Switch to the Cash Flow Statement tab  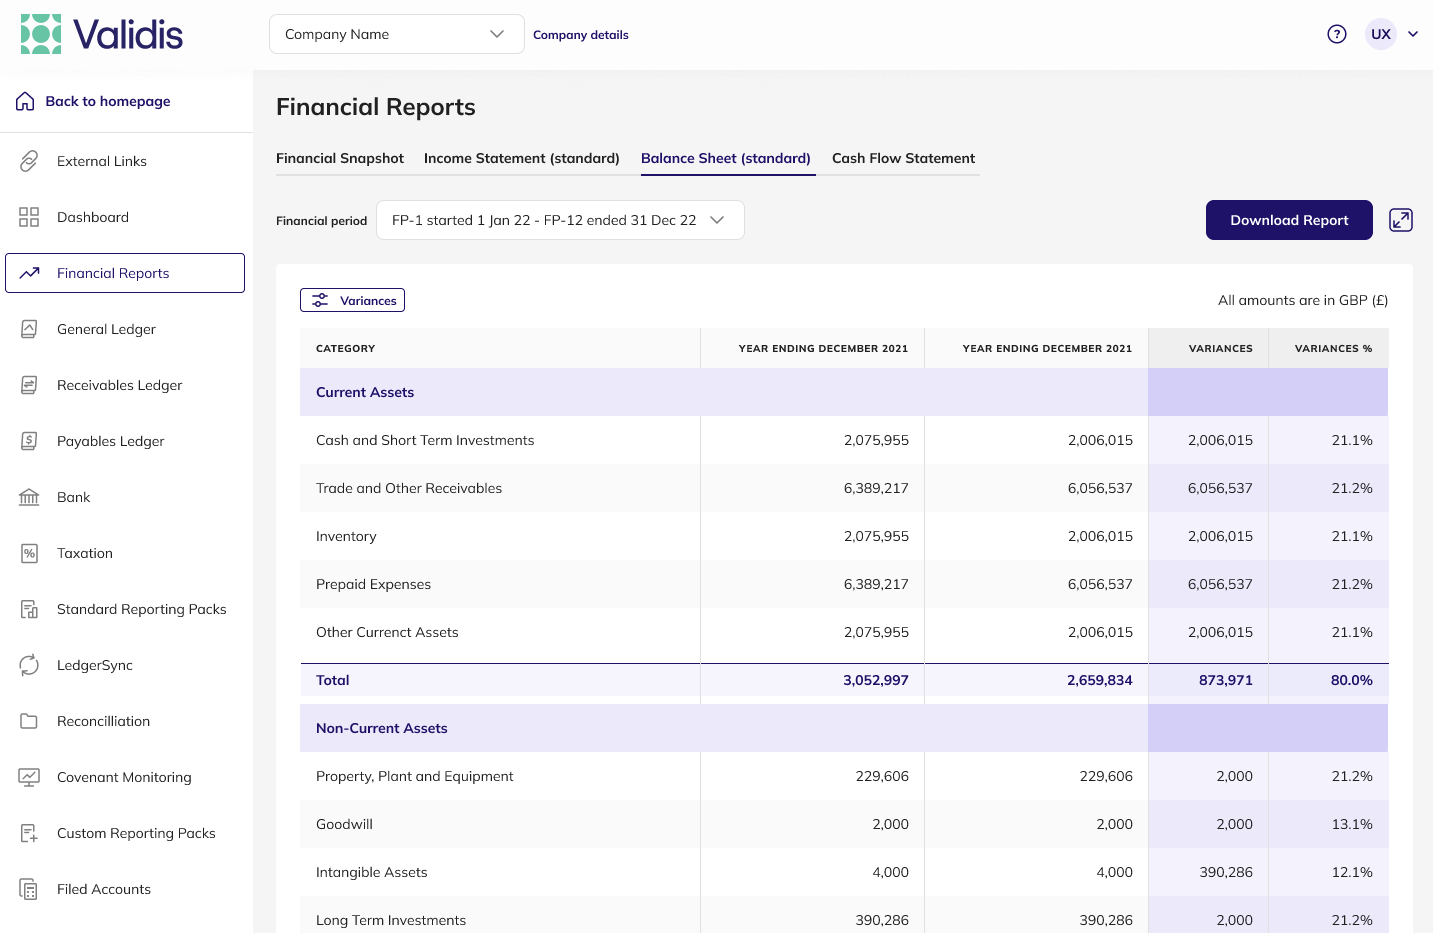click(903, 158)
